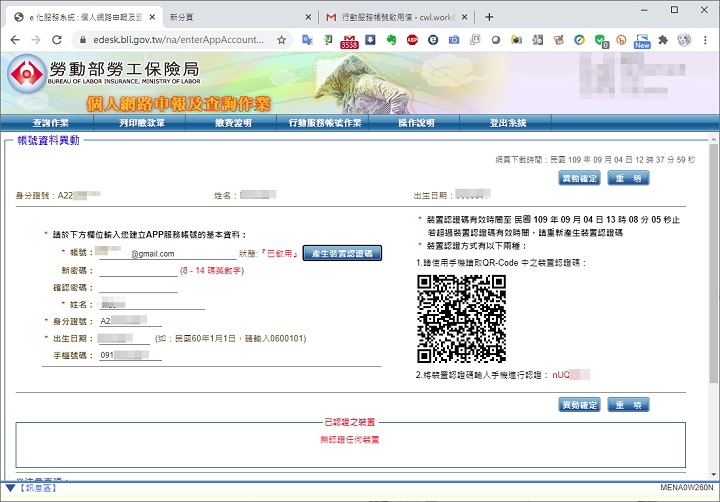The image size is (720, 502).
Task: Switch to the Gmail 行動服務帳號啟用信 tab
Action: coord(397,17)
